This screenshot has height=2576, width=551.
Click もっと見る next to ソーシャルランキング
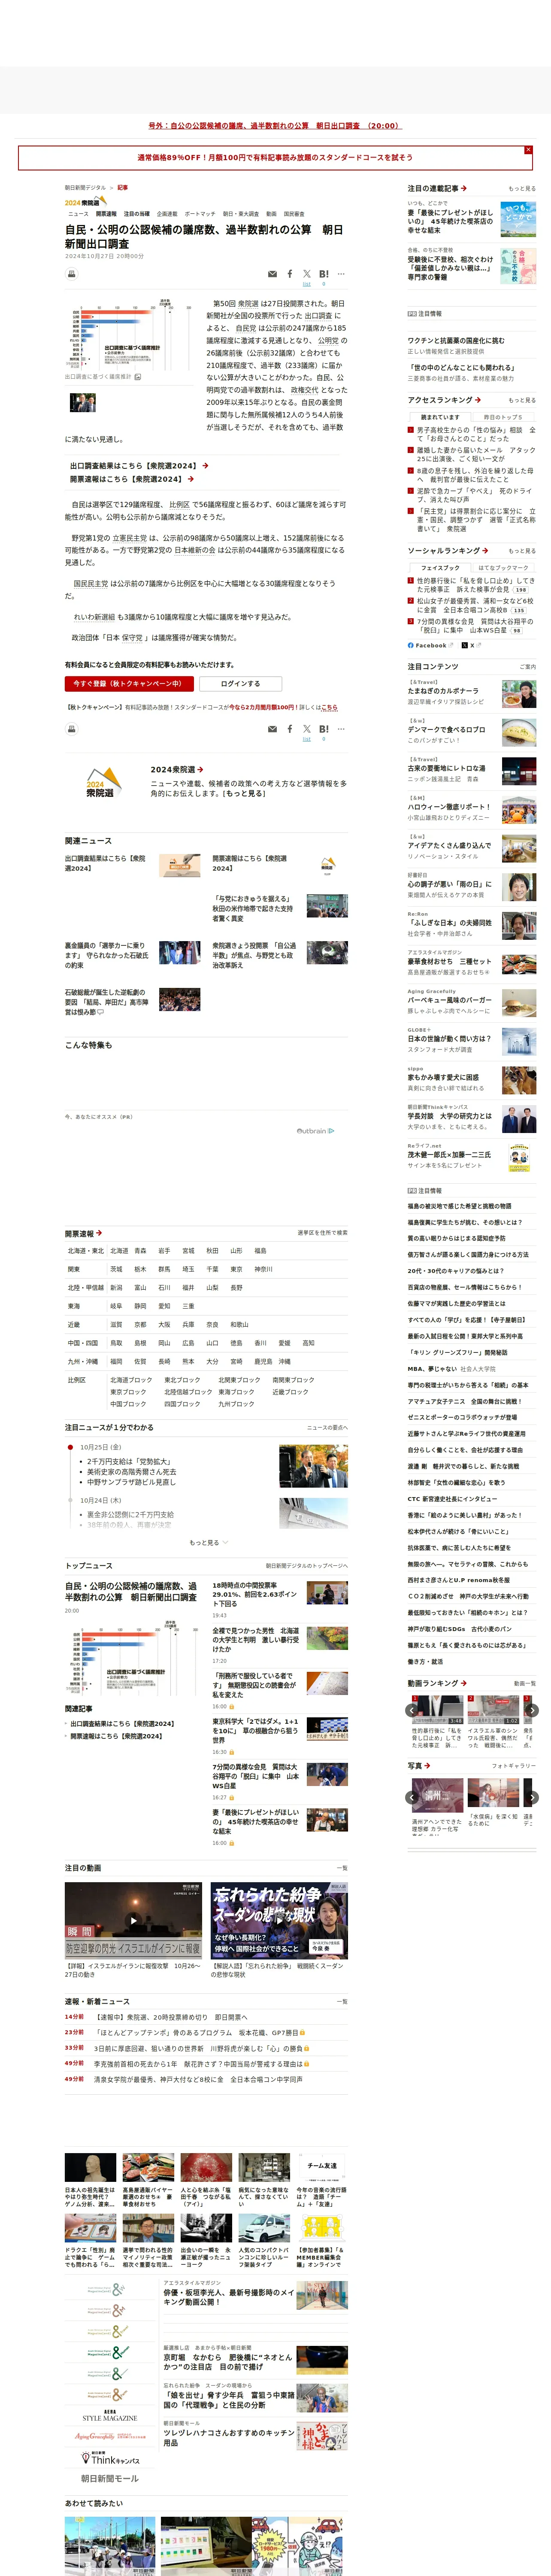click(x=522, y=551)
